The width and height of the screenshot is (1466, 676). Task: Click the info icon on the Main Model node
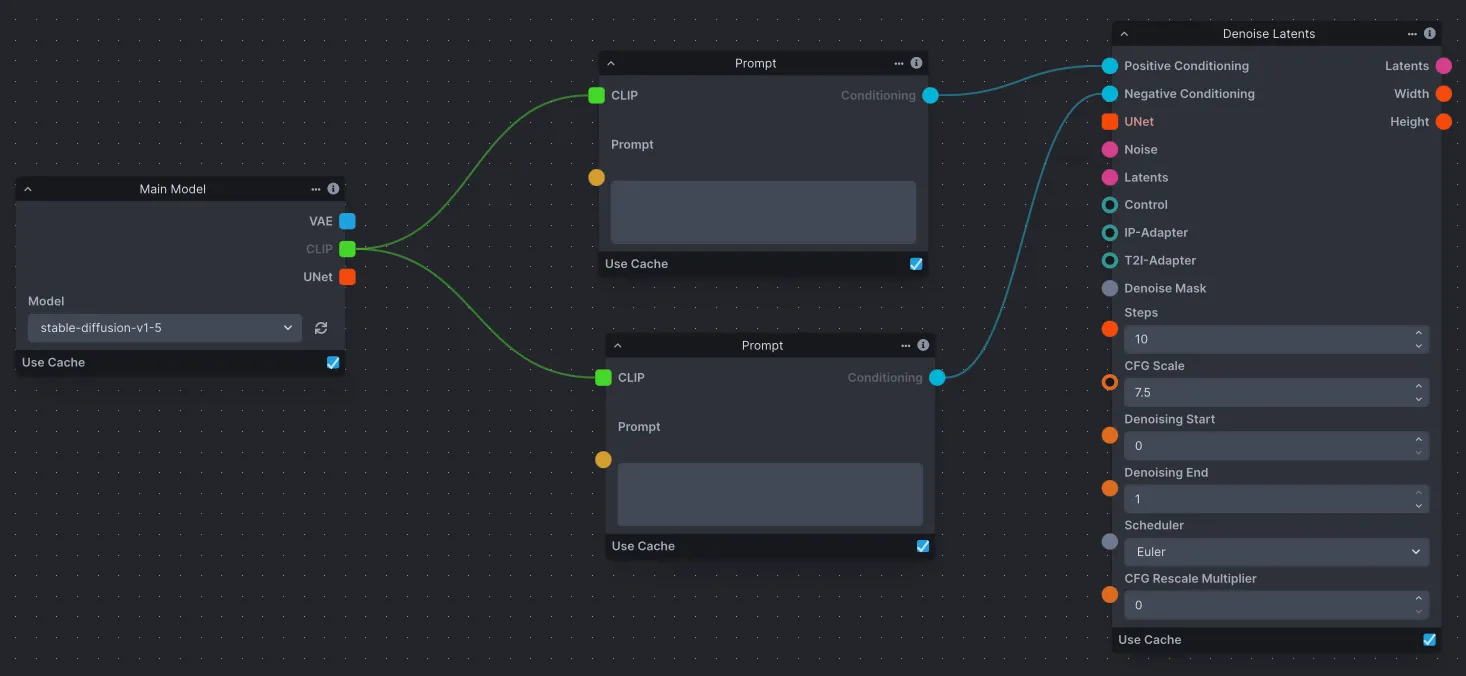pos(333,188)
